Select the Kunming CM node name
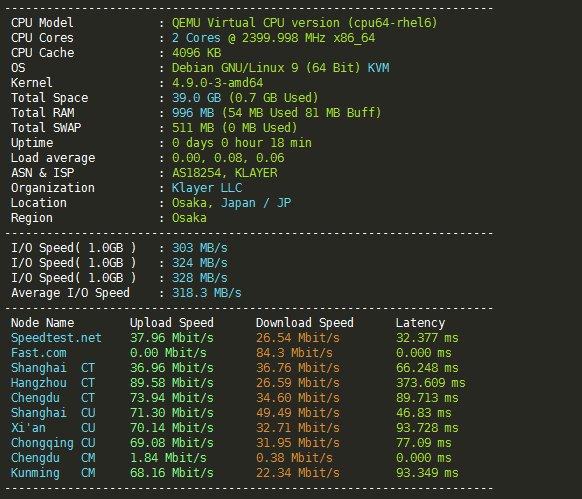 coord(53,473)
